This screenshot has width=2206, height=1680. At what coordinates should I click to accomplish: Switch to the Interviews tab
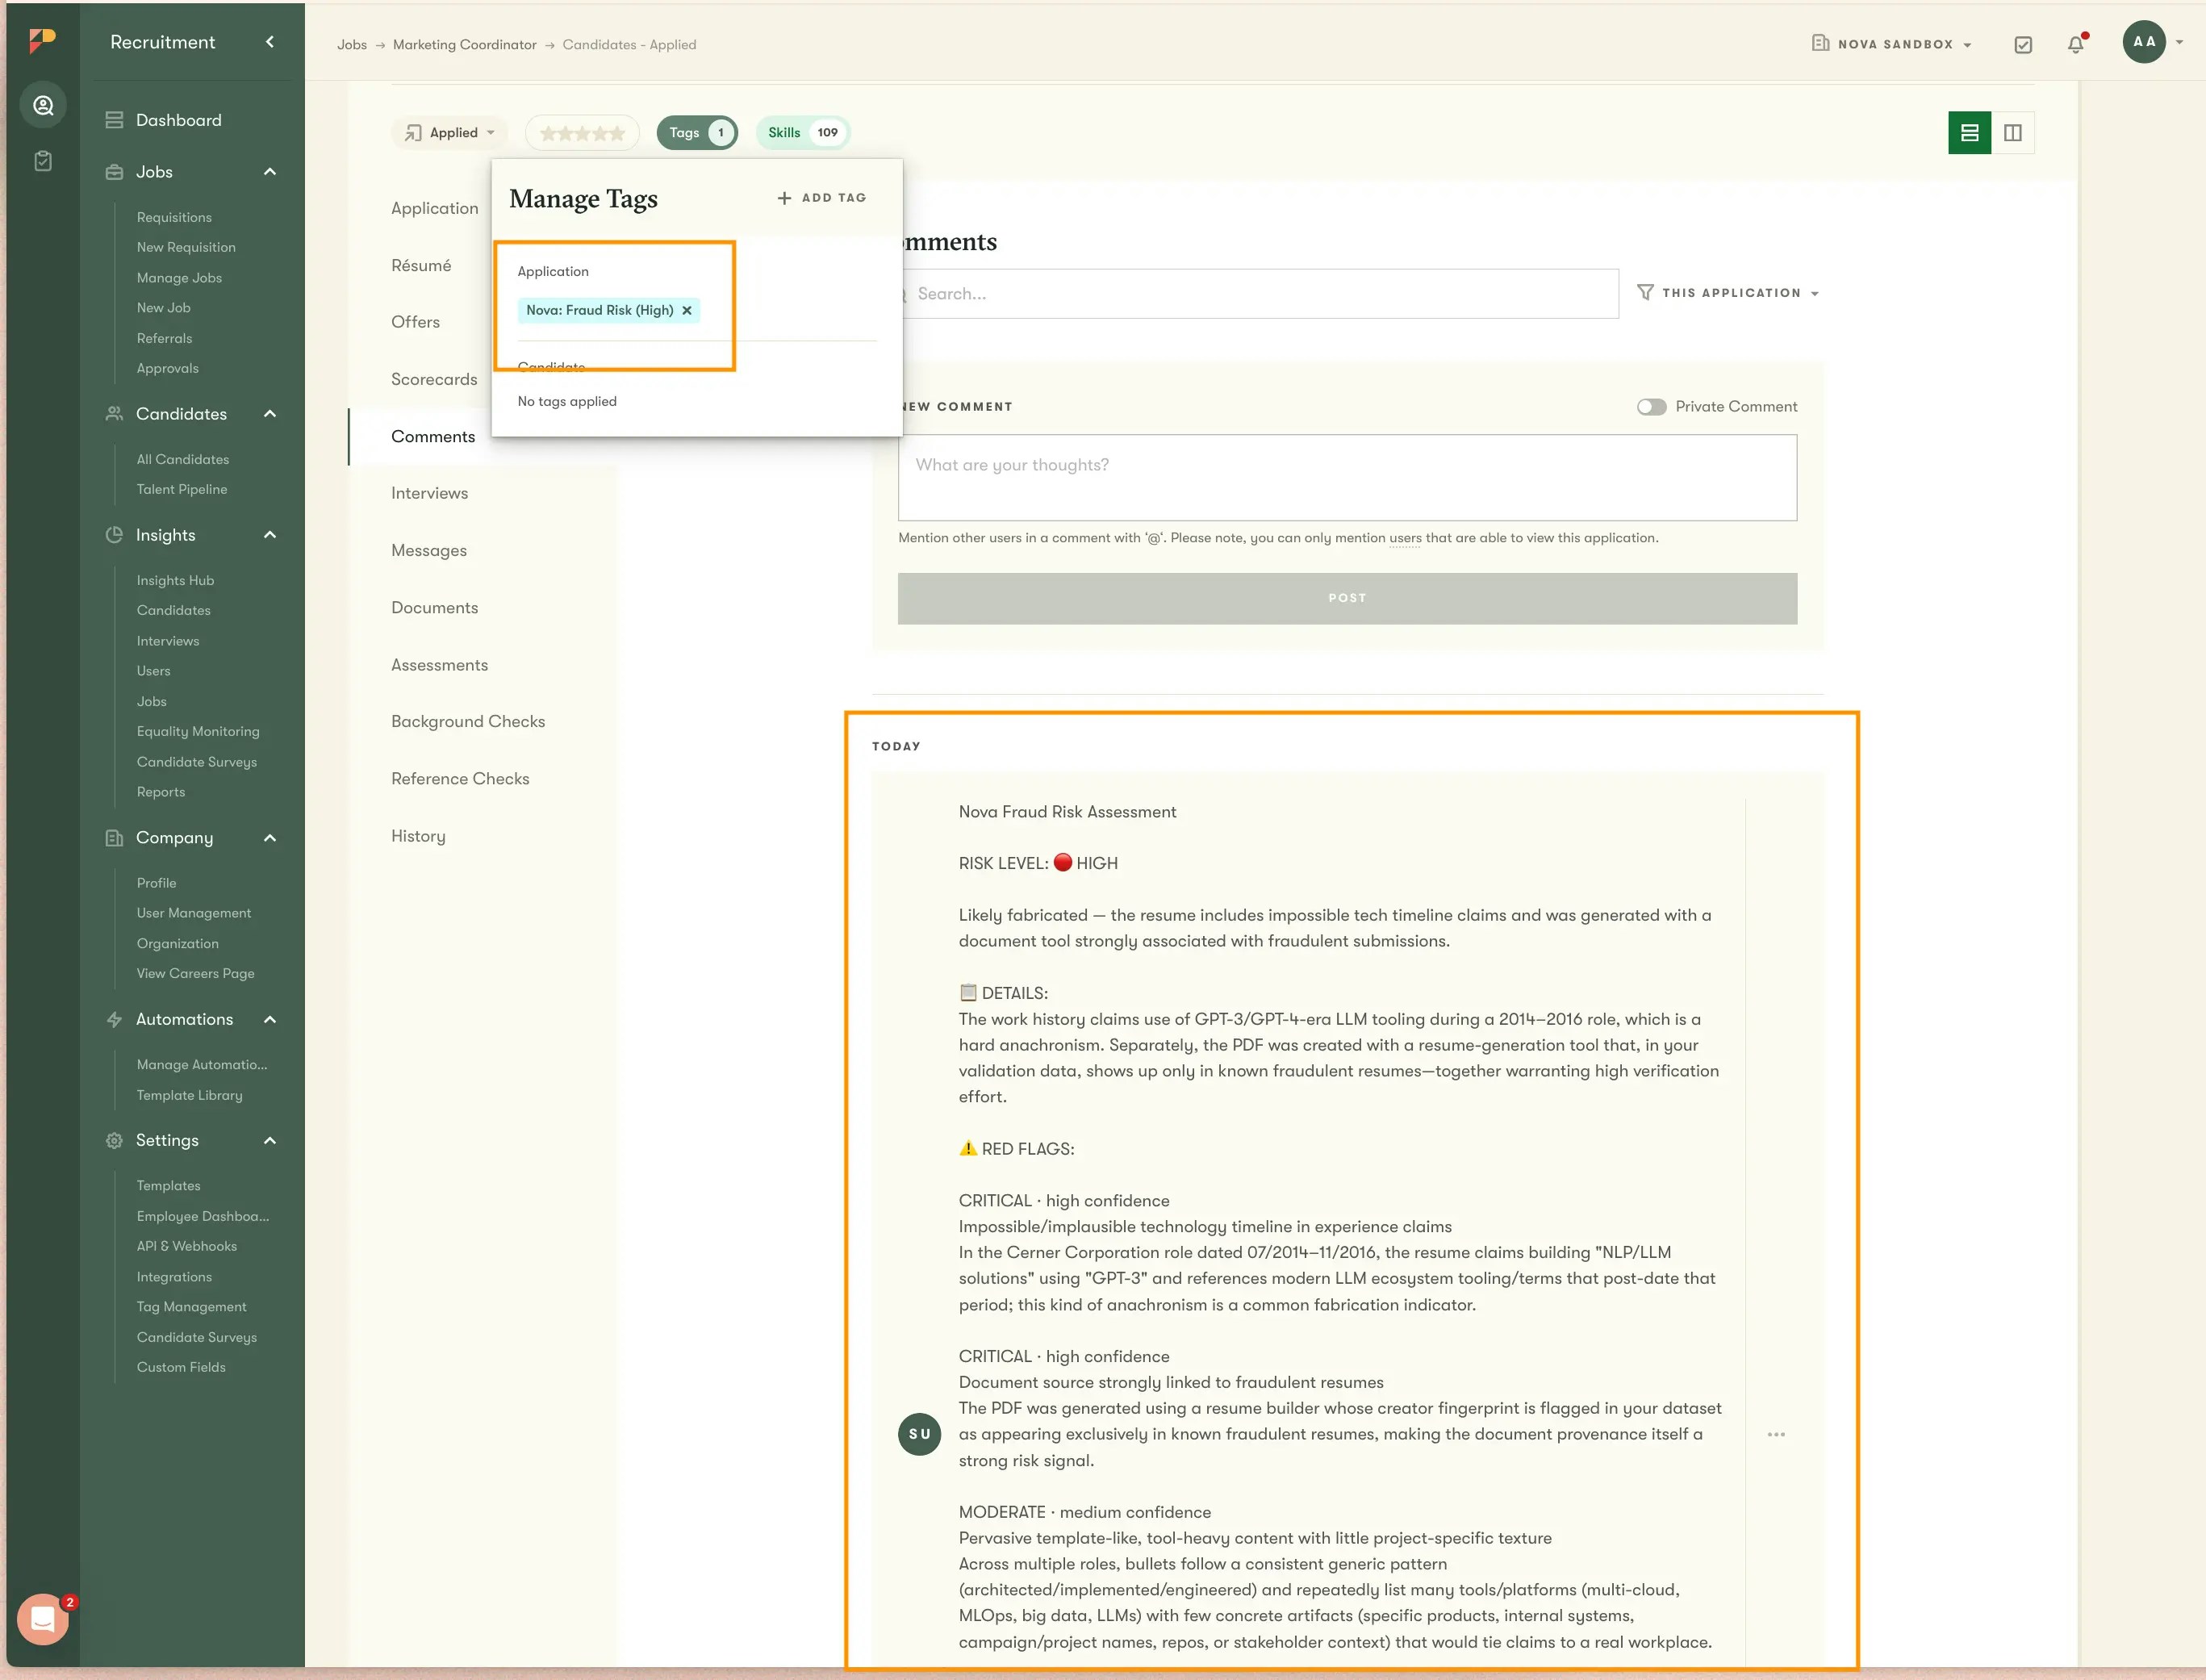point(429,492)
